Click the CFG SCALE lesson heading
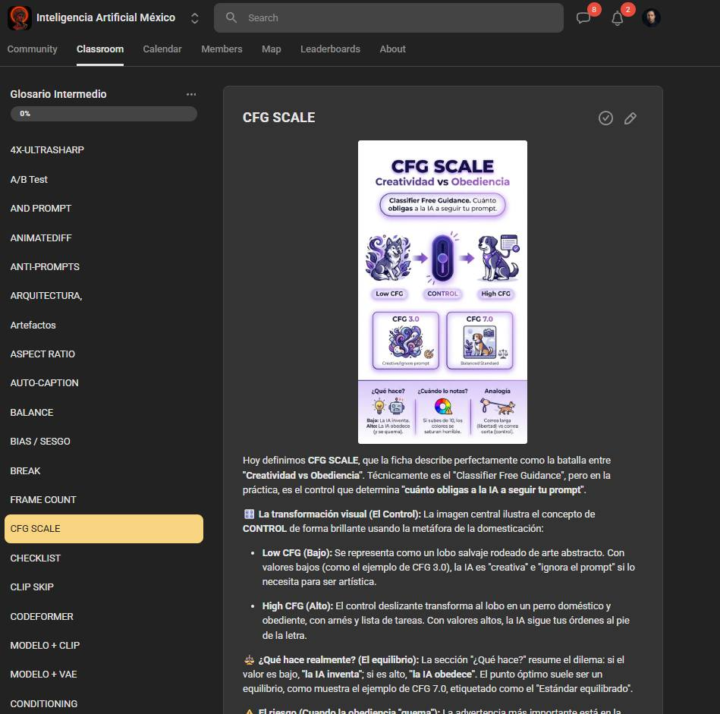Viewport: 720px width, 714px height. (279, 118)
